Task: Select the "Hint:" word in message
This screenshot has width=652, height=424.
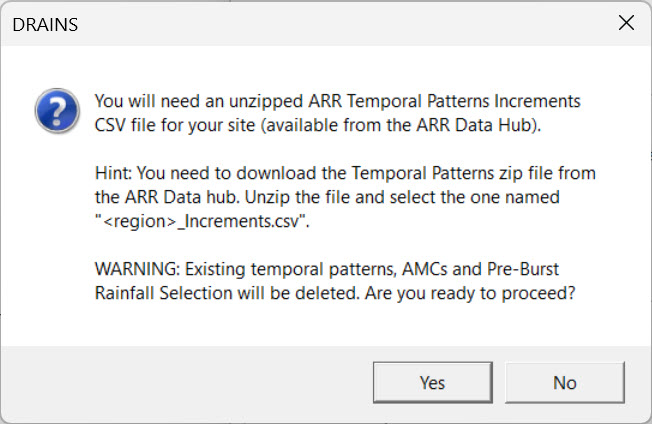Action: point(113,173)
